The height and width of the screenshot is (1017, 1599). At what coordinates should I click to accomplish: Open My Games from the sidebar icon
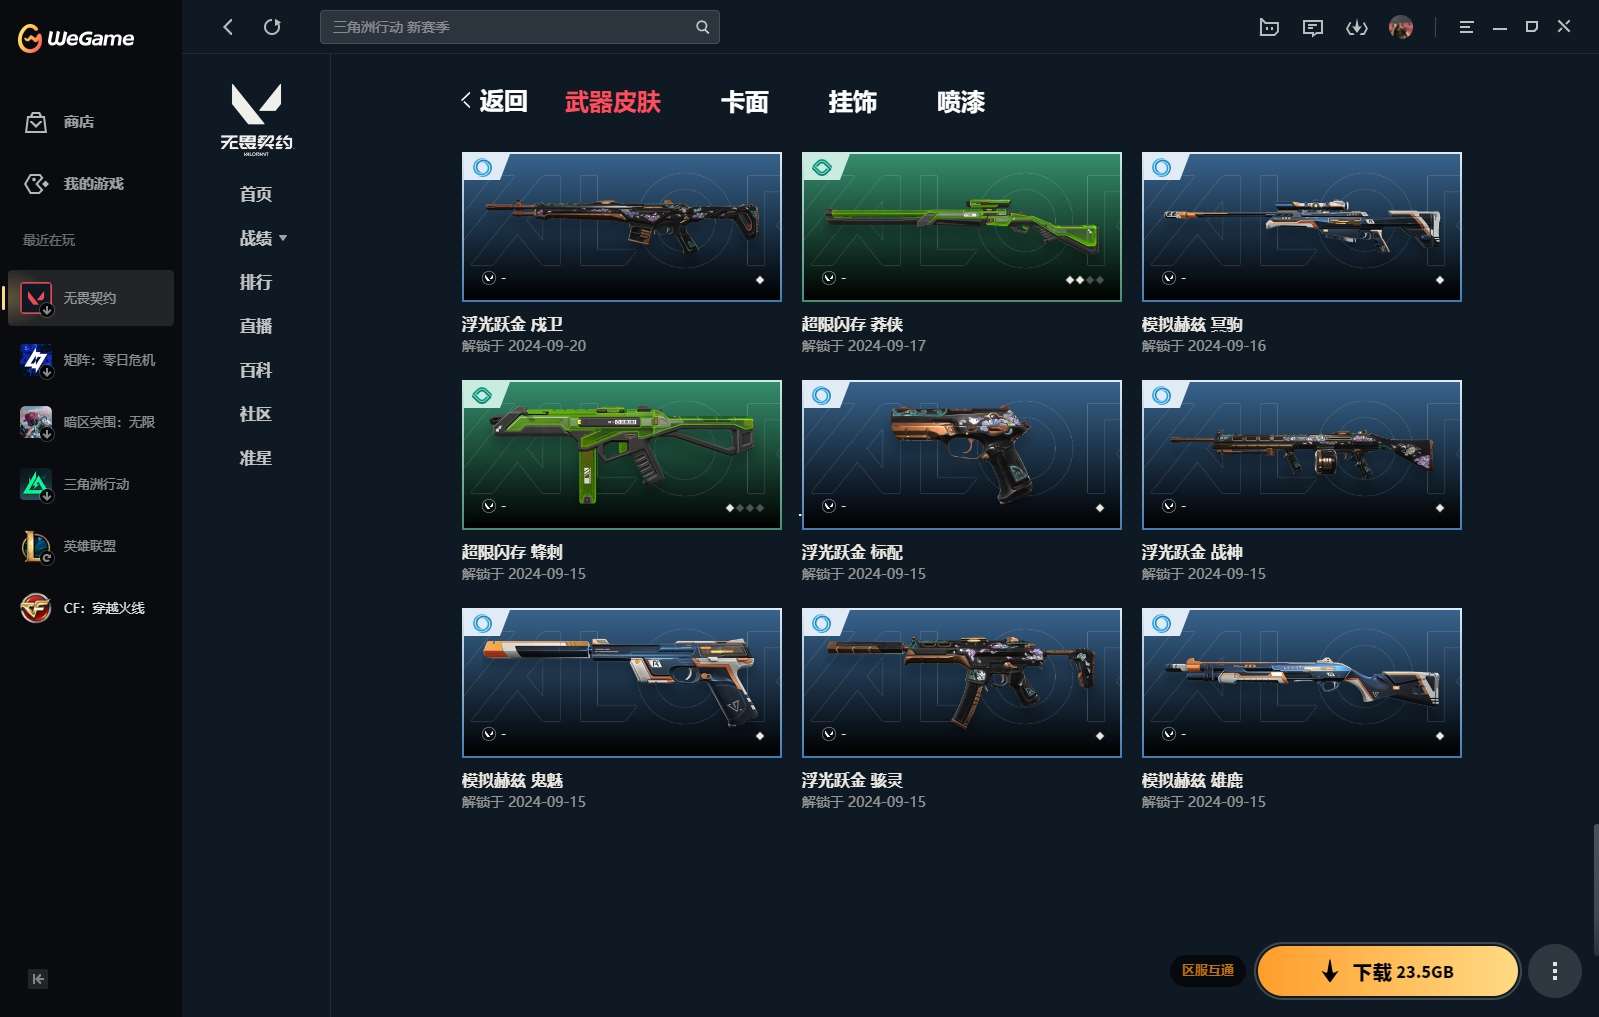36,184
